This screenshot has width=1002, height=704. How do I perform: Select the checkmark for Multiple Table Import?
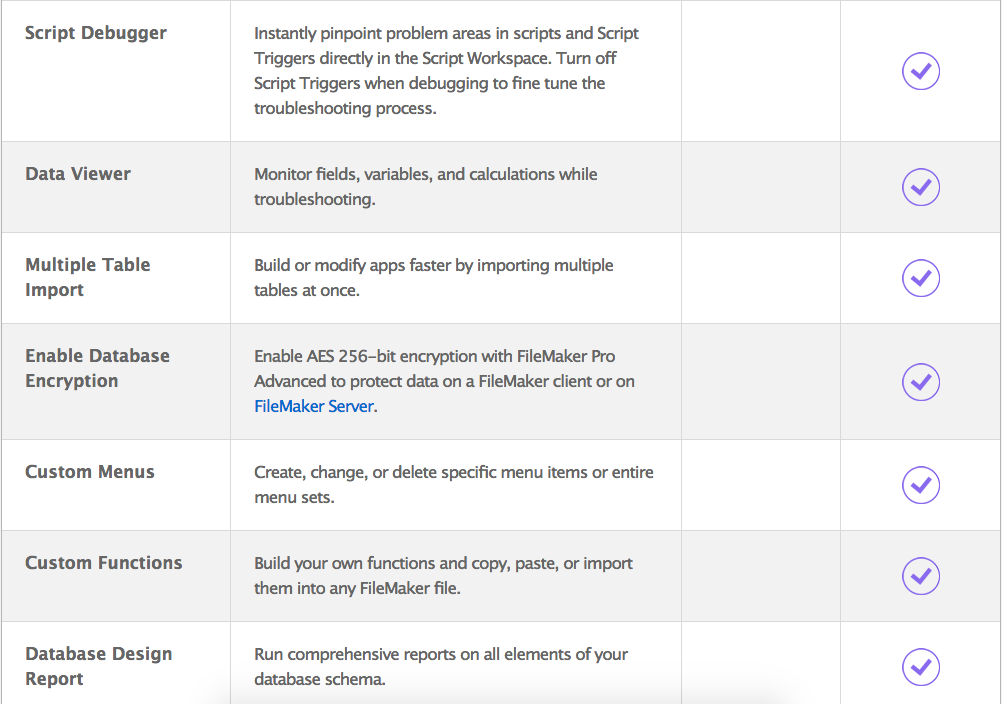[921, 278]
